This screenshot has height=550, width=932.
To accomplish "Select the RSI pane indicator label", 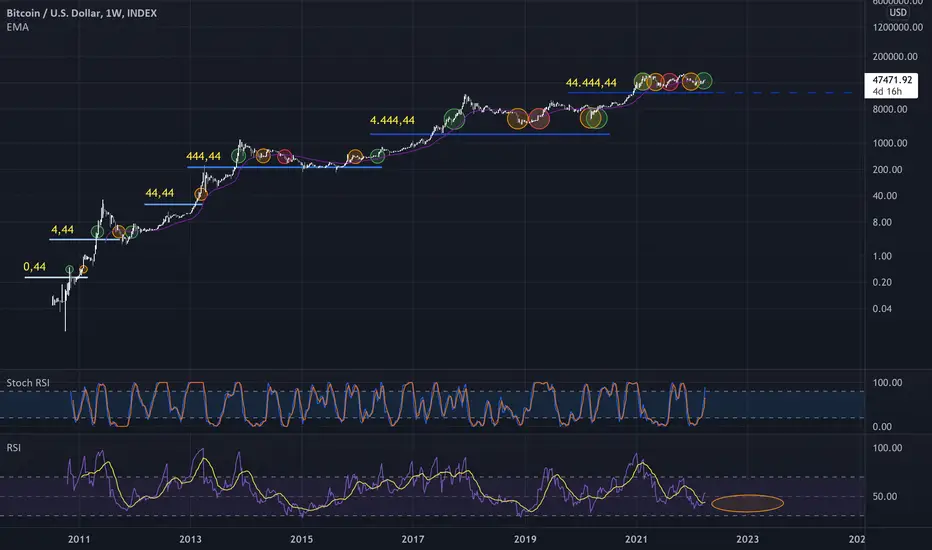I will (14, 447).
